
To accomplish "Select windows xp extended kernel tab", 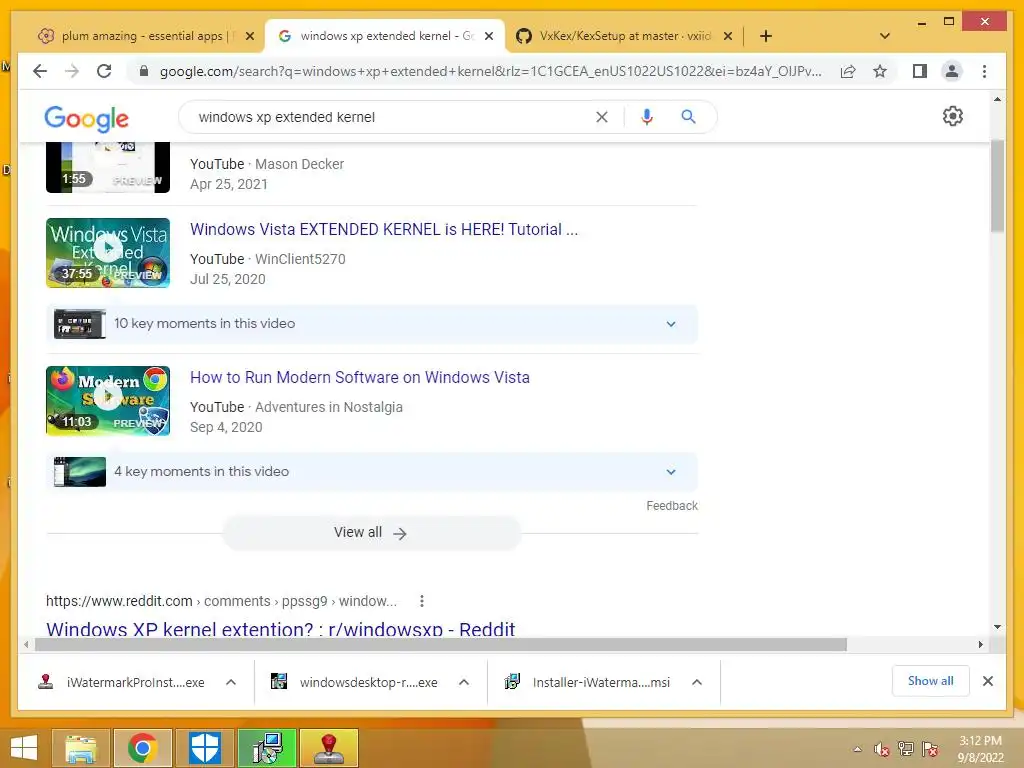I will (x=385, y=36).
